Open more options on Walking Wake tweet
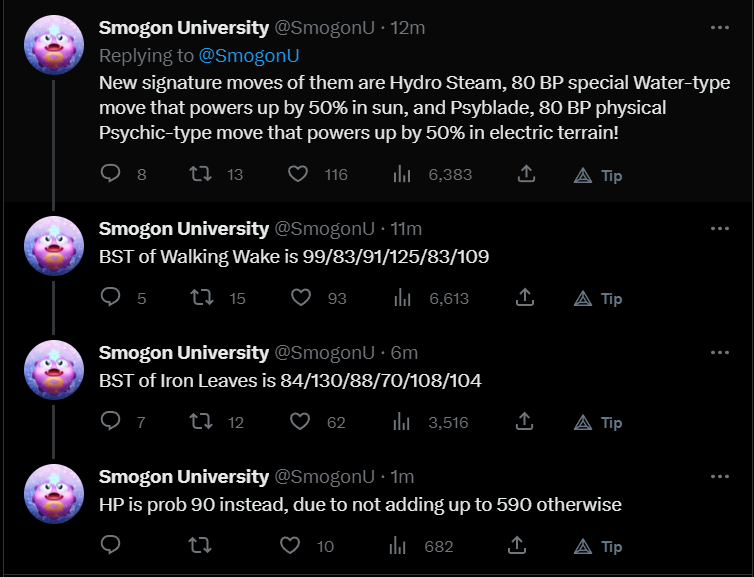 tap(719, 229)
